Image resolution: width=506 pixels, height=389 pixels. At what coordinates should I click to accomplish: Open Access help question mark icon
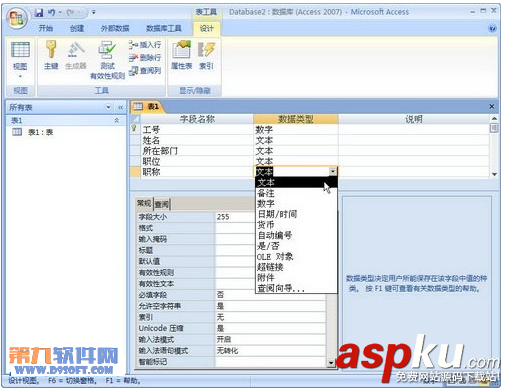tap(492, 28)
